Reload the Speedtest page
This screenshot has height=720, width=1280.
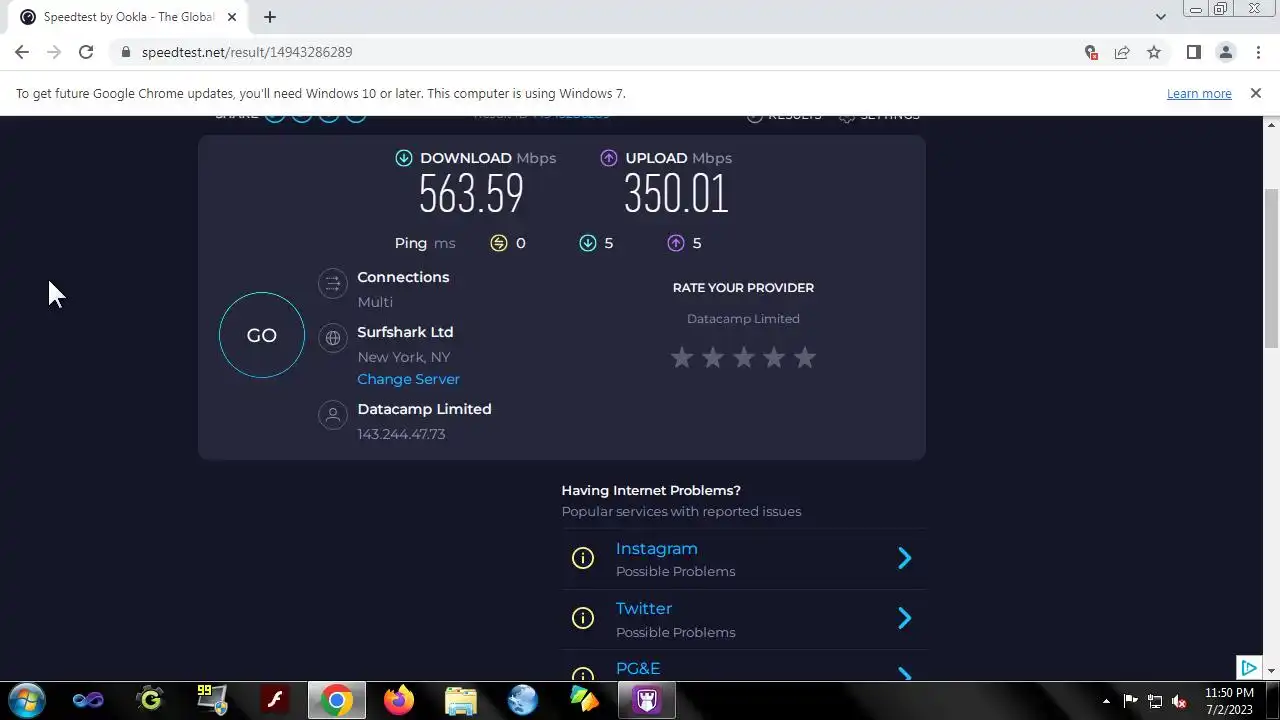(86, 52)
